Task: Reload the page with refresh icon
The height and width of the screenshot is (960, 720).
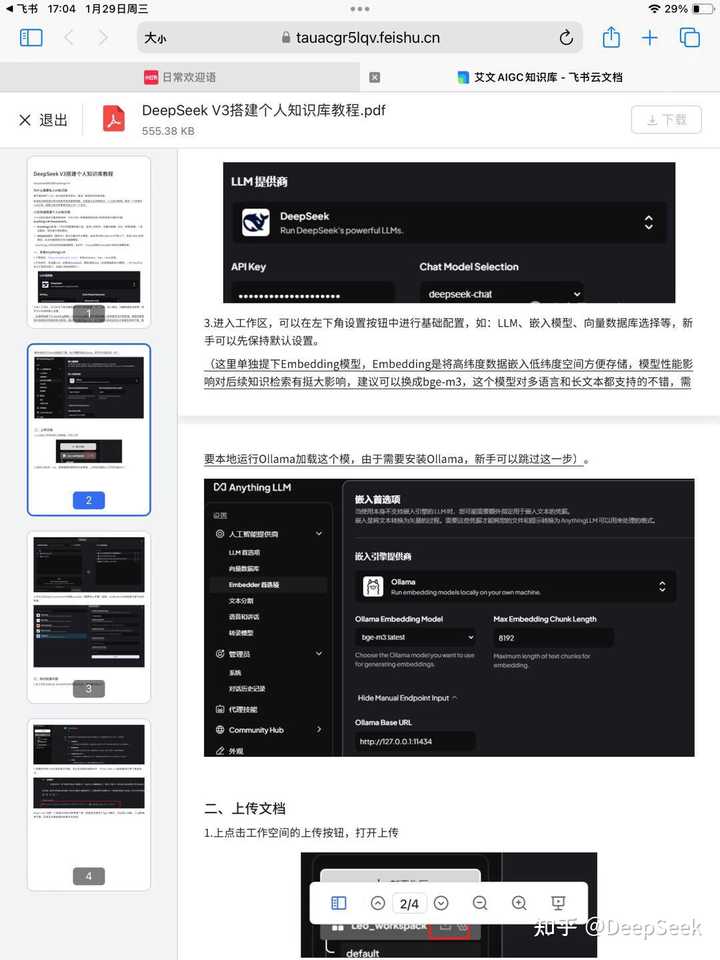Action: pyautogui.click(x=566, y=38)
